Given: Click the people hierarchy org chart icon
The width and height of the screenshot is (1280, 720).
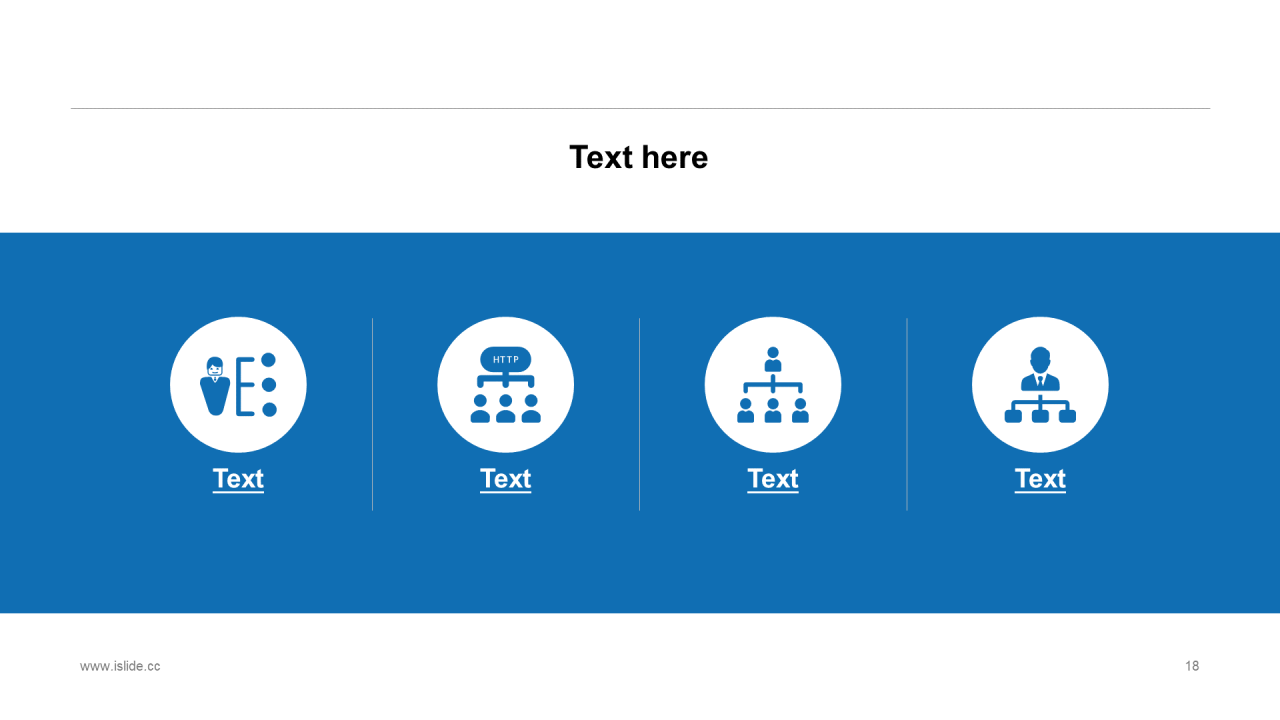Looking at the screenshot, I should point(773,385).
